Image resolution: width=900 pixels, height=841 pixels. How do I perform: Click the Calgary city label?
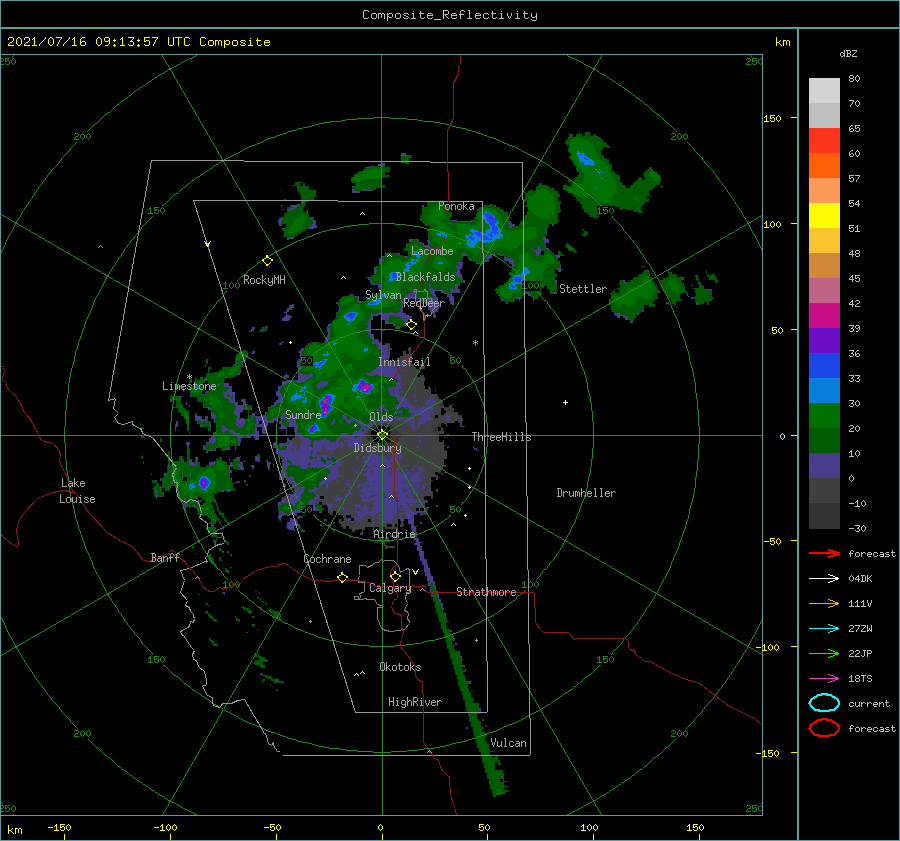390,588
